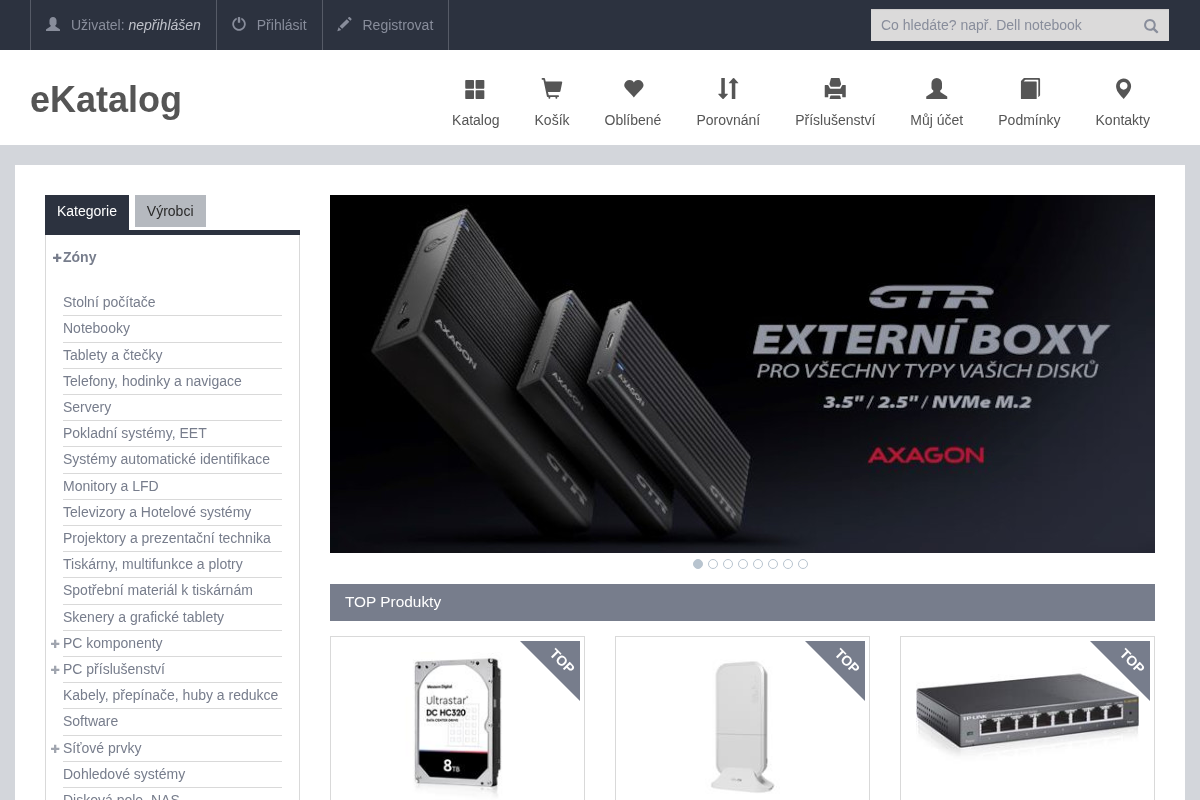The image size is (1200, 800).
Task: Expand the PC komponenty category
Action: click(55, 643)
